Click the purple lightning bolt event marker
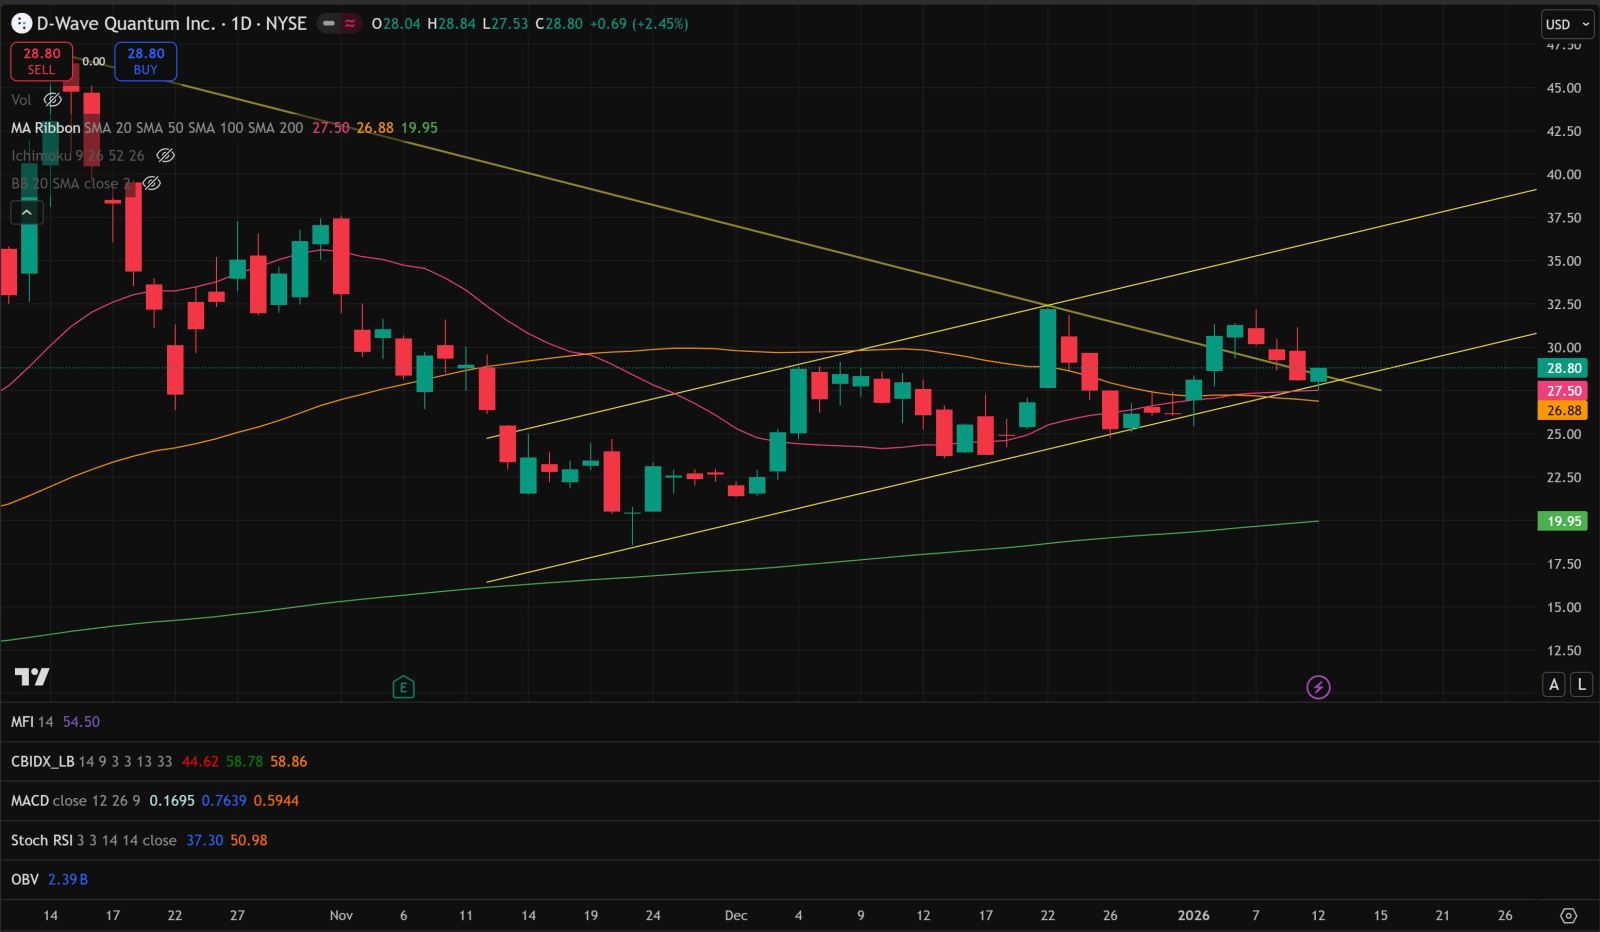Screen dimensions: 1600x932 pyautogui.click(x=1318, y=687)
